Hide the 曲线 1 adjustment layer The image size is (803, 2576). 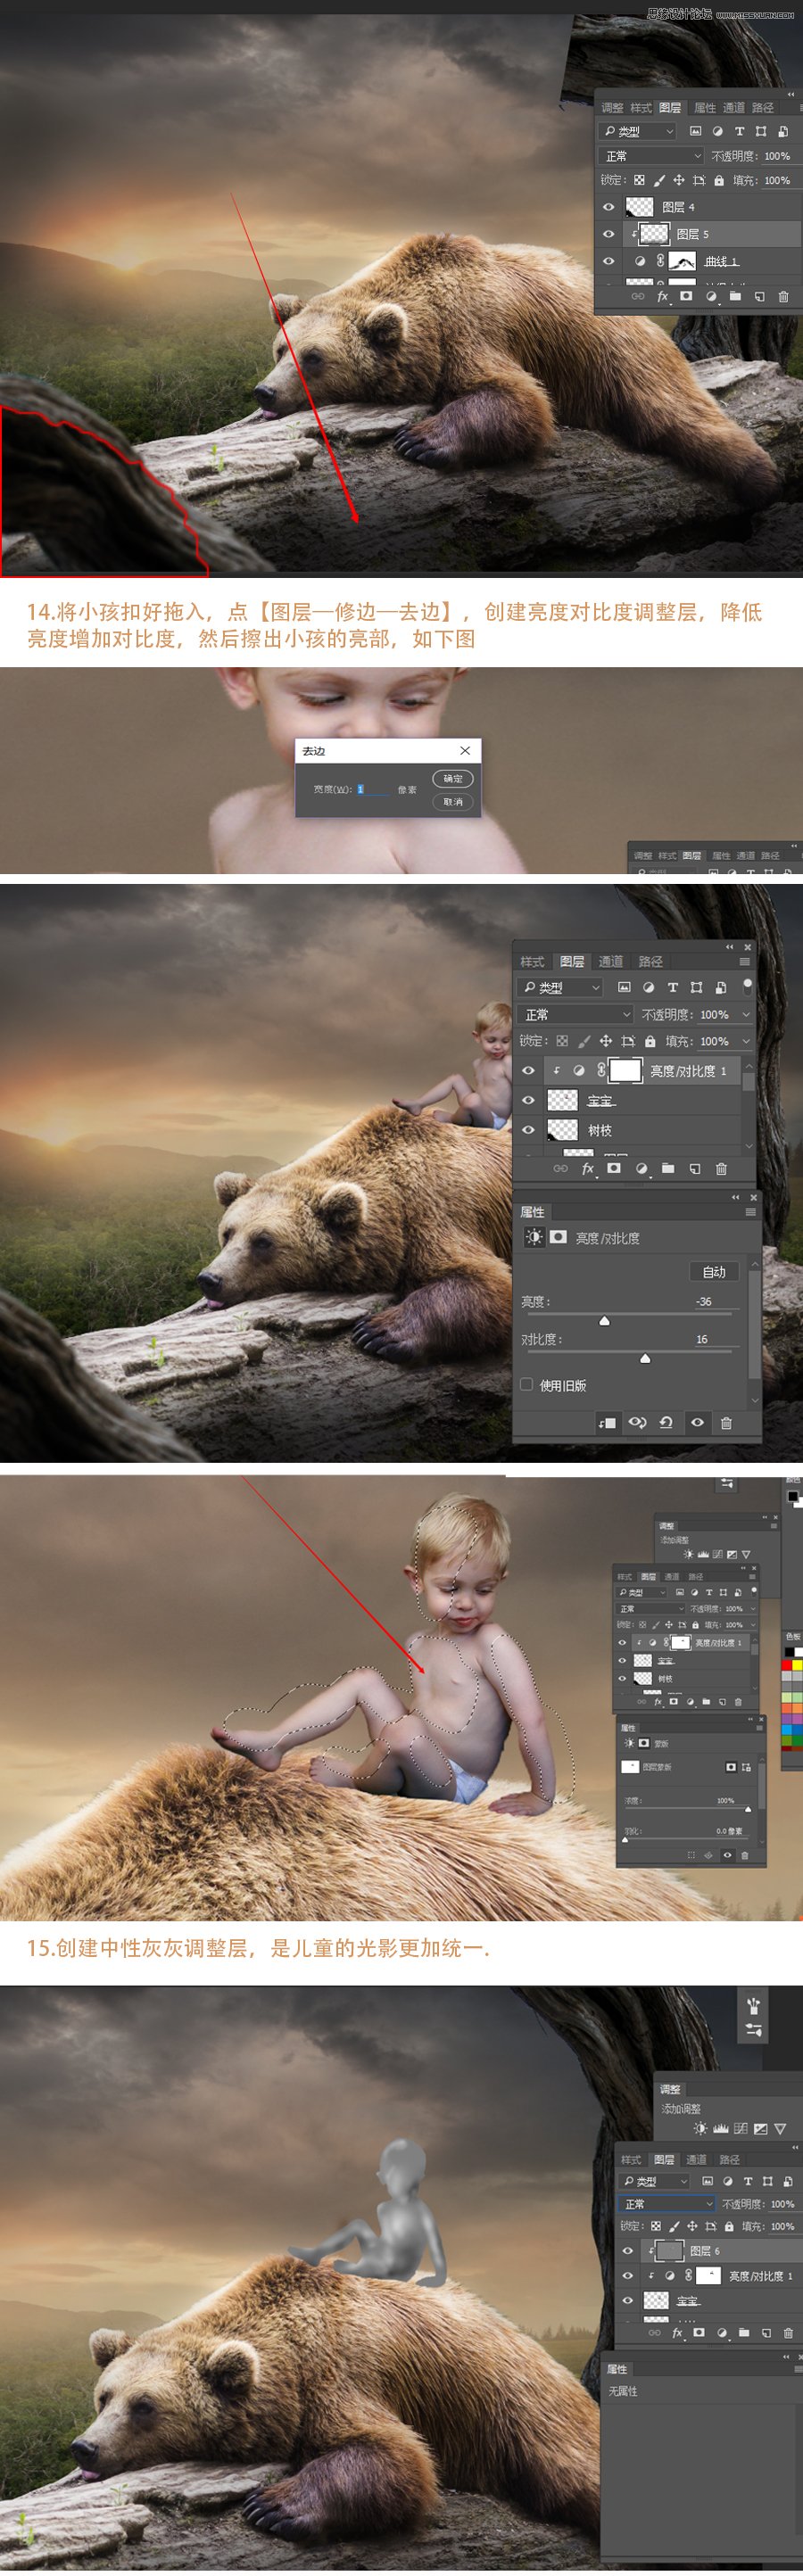pos(608,261)
